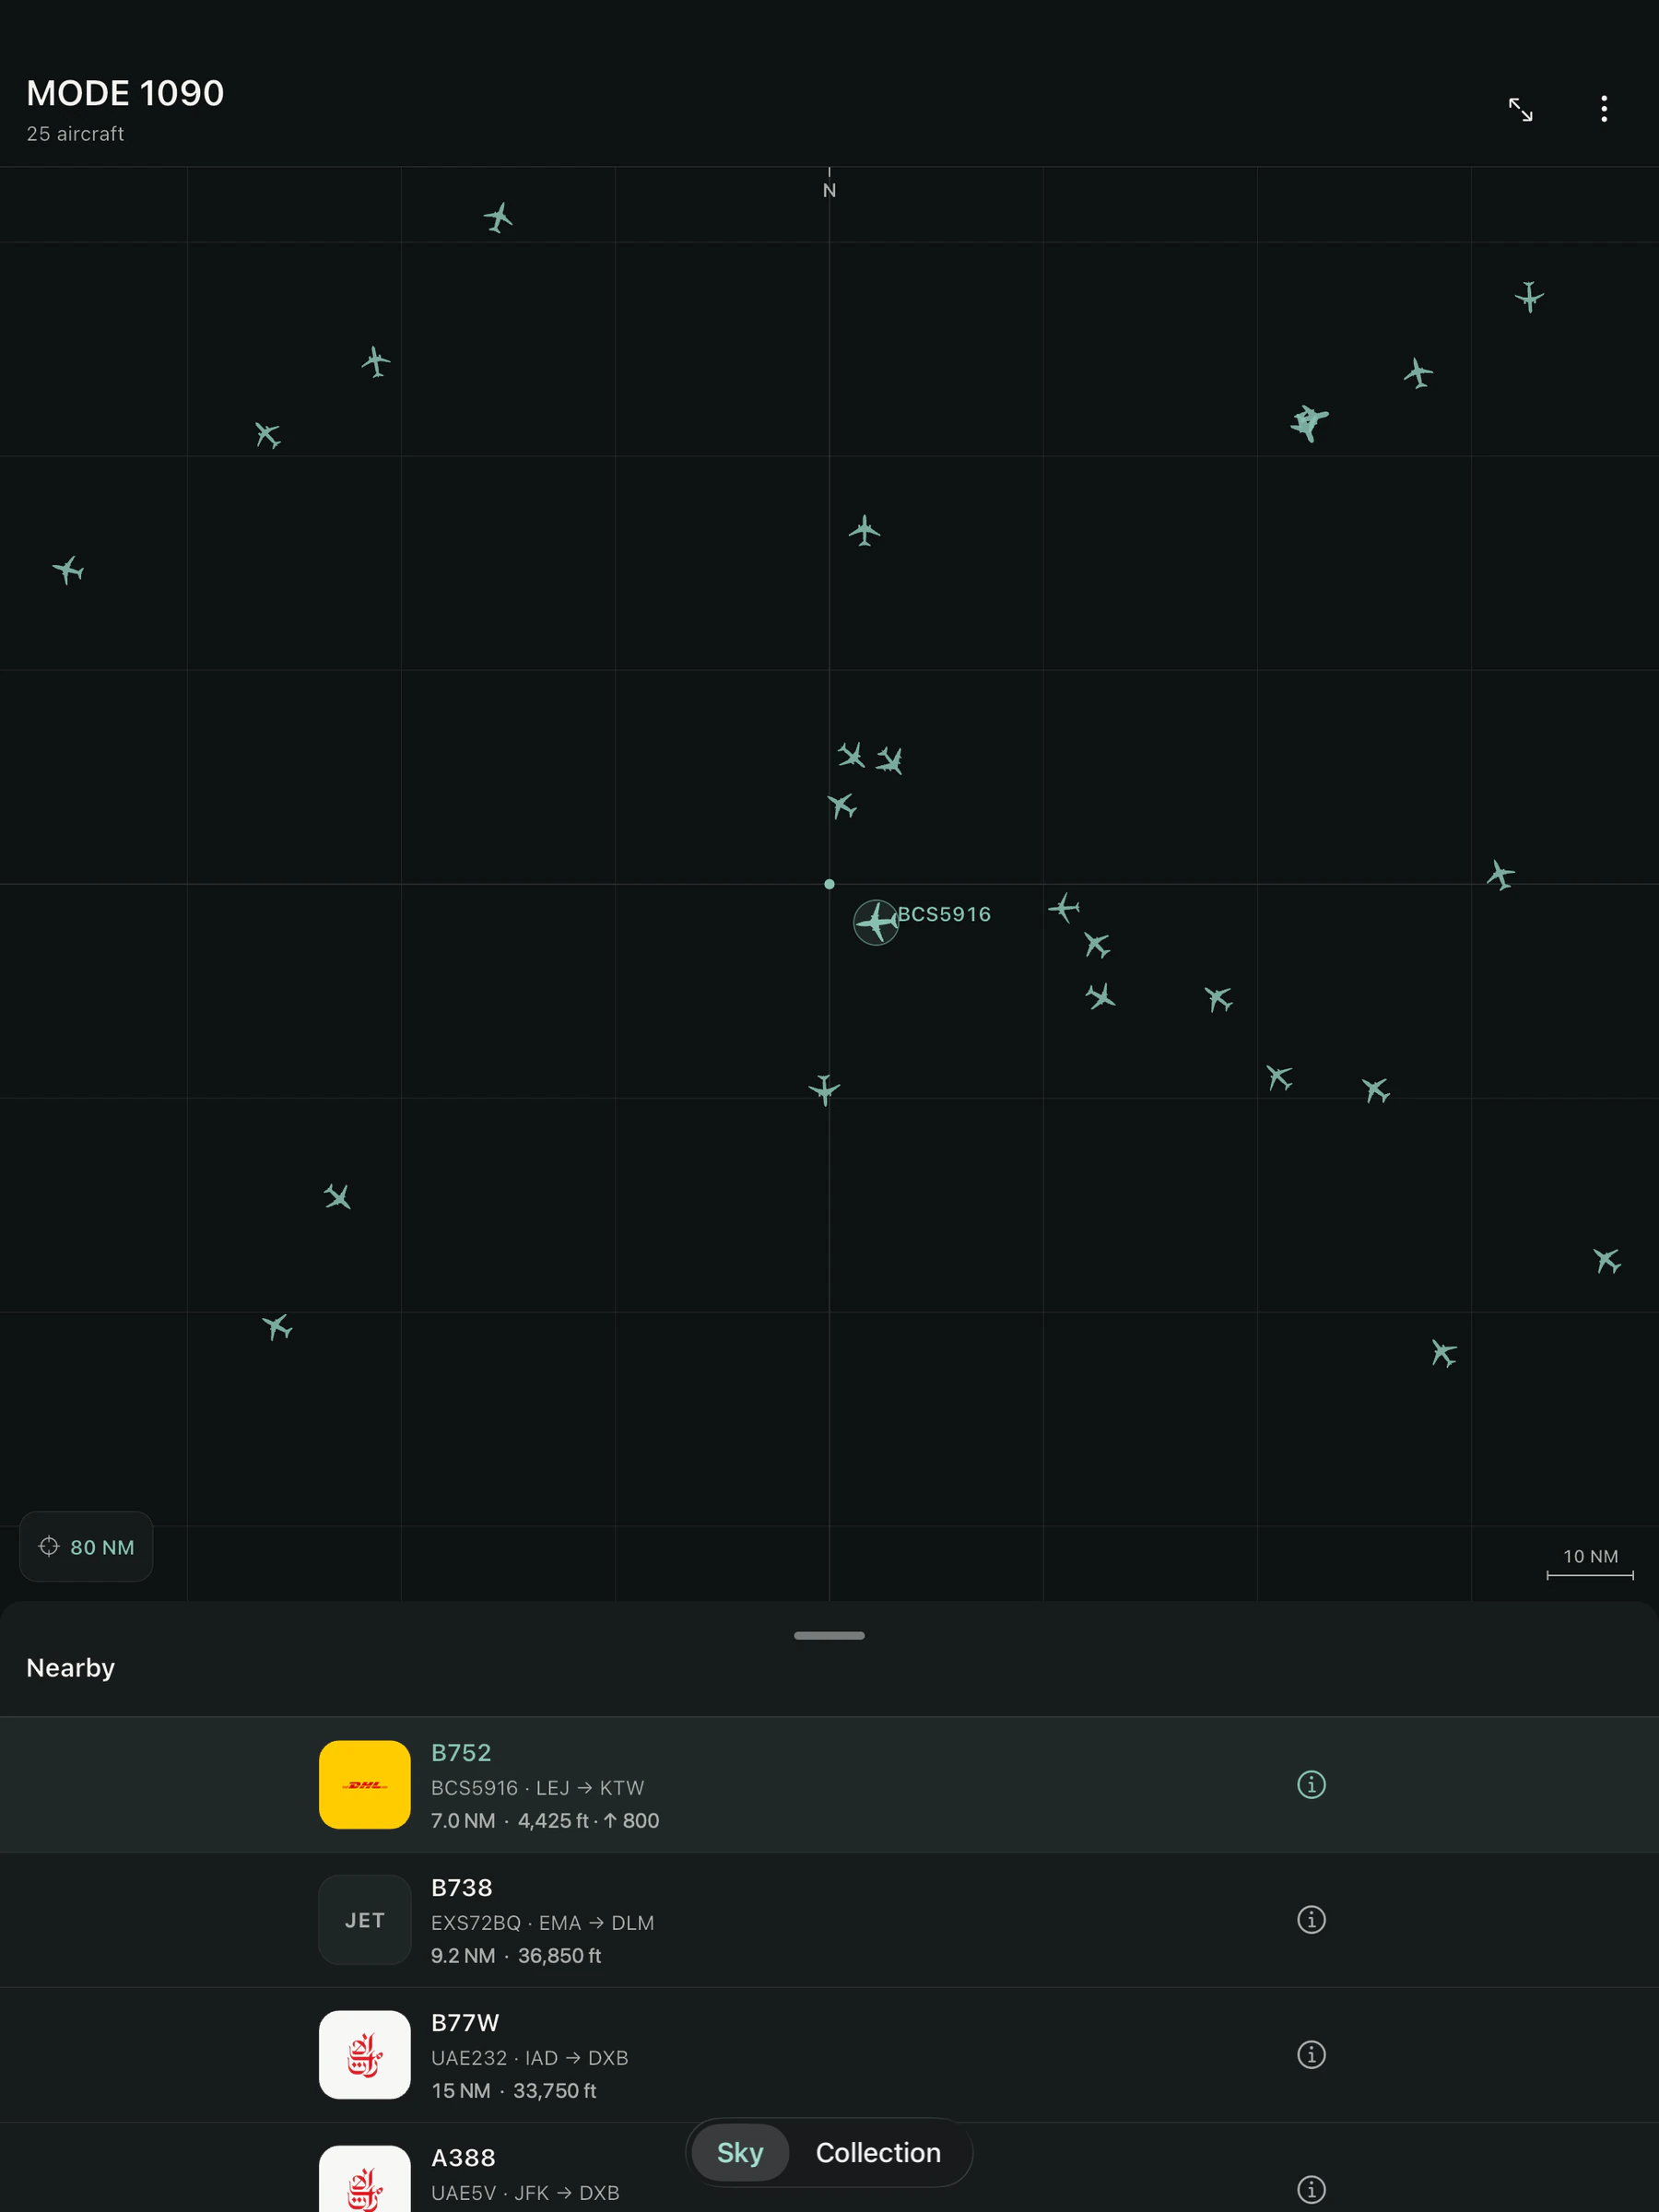
Task: Select the aircraft at the far left edge
Action: click(68, 570)
